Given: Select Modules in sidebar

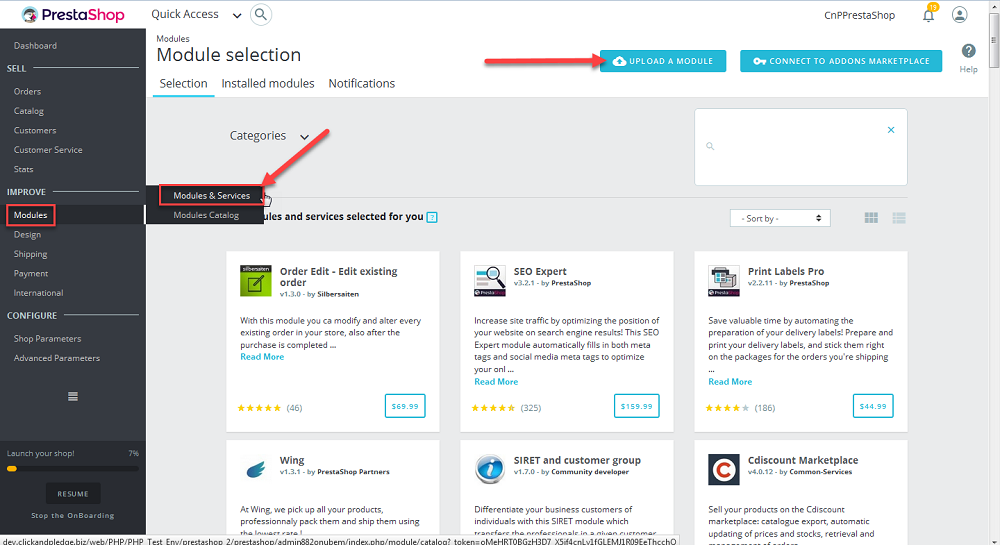Looking at the screenshot, I should pos(31,215).
